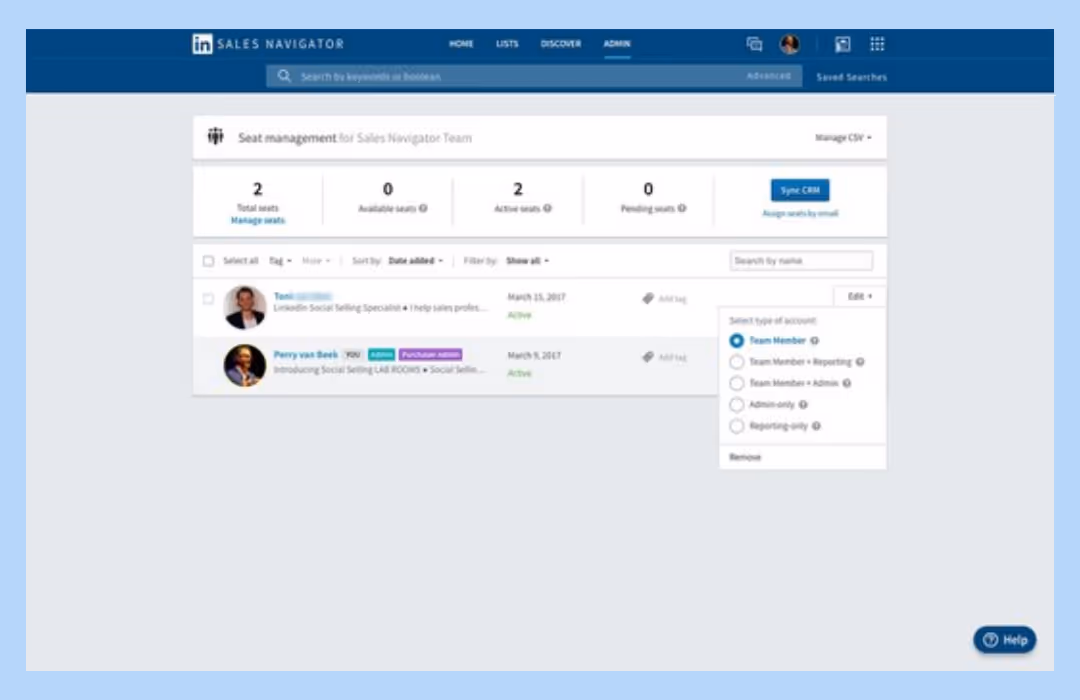The image size is (1080, 700).
Task: Open the More dropdown in list toolbar
Action: tap(316, 260)
